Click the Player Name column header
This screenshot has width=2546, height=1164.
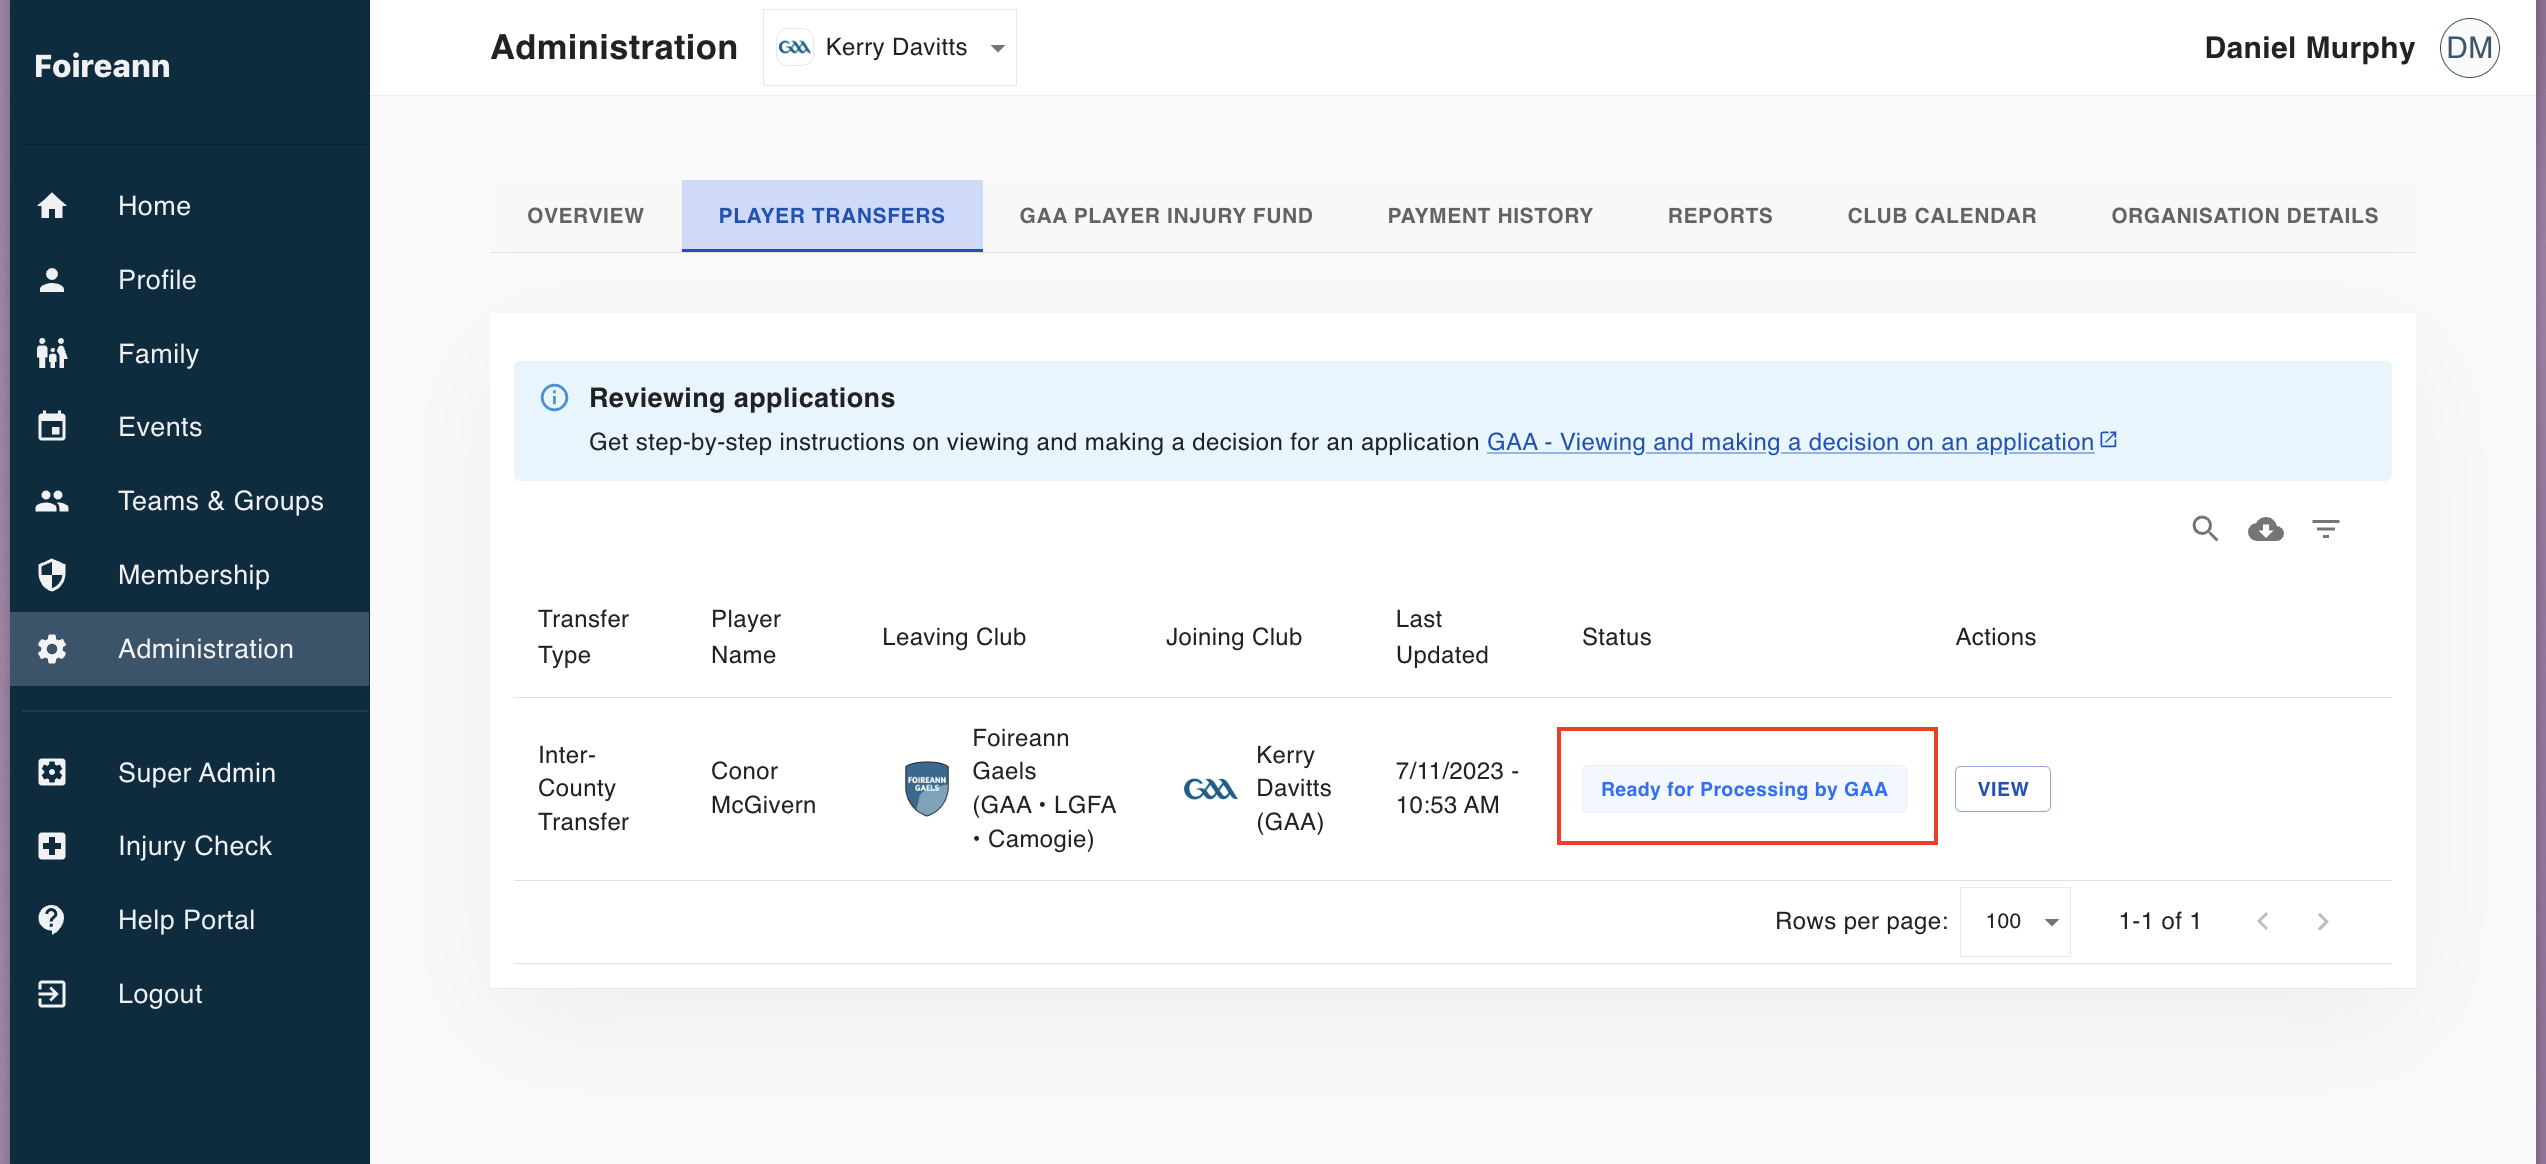click(x=745, y=637)
